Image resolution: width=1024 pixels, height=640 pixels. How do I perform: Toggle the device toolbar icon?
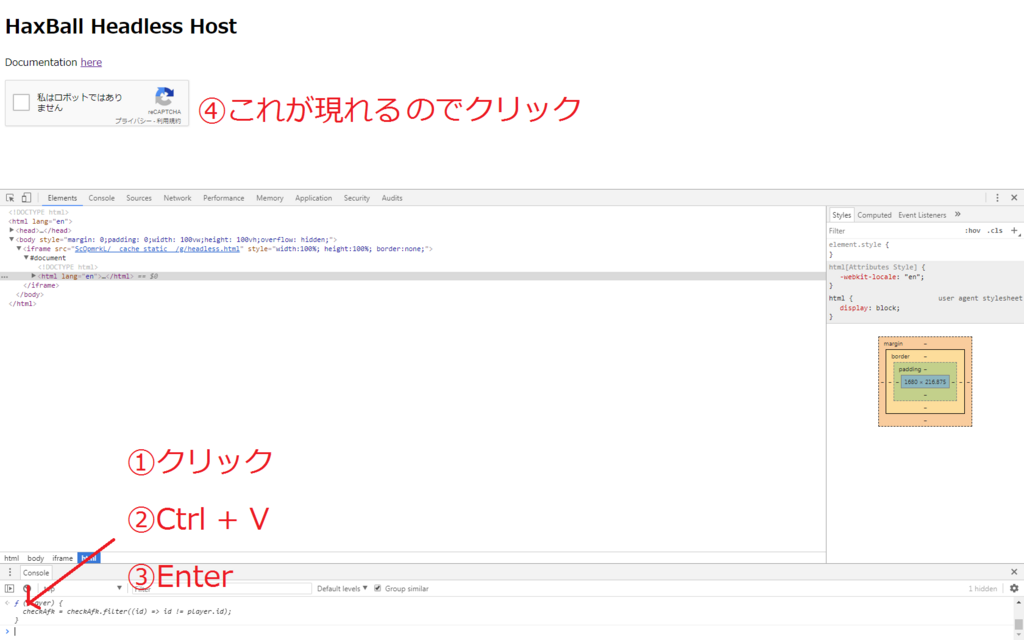coord(26,198)
